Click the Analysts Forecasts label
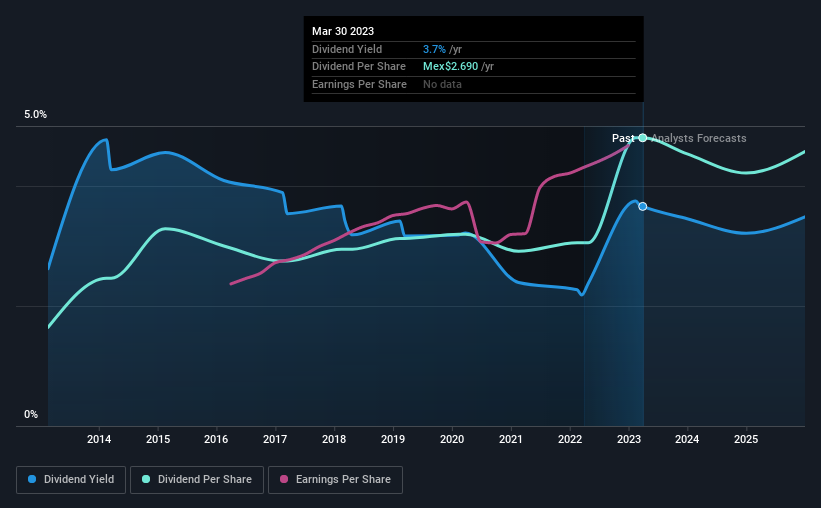 coord(699,138)
